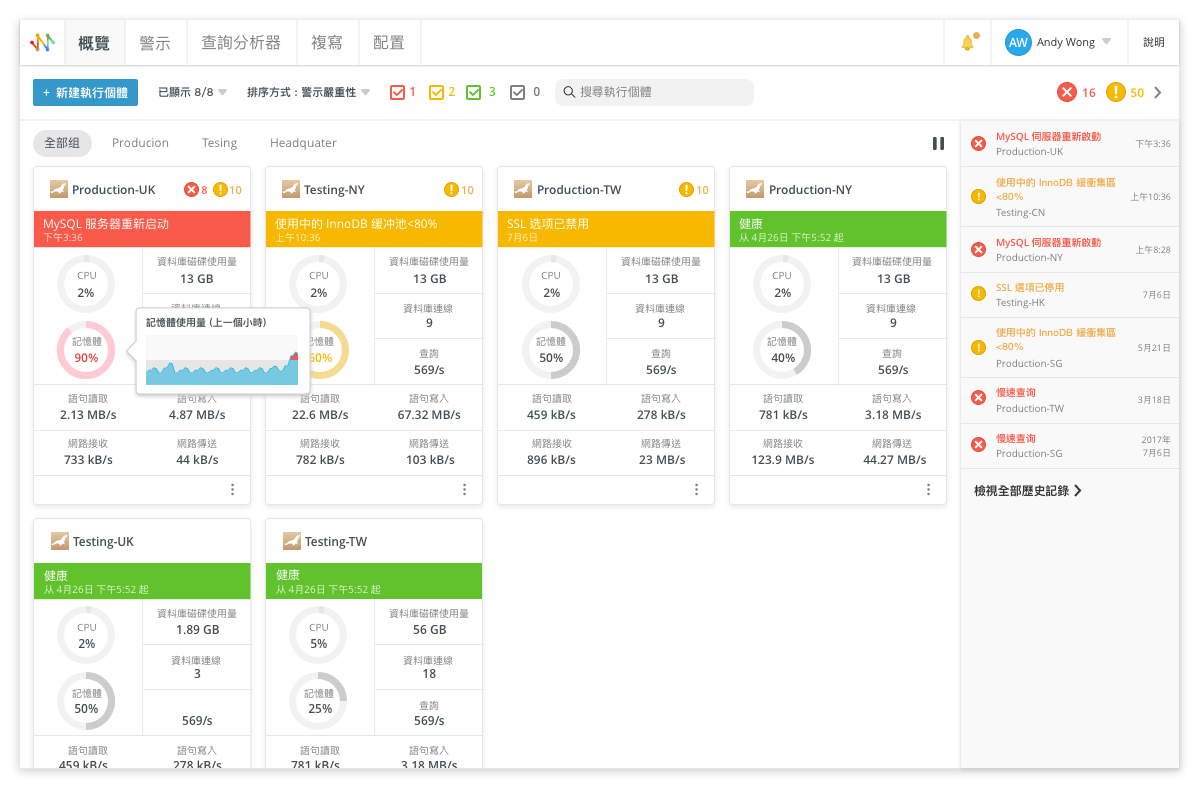Open the Production-NY card three-dot menu
The height and width of the screenshot is (790, 1200).
click(928, 489)
